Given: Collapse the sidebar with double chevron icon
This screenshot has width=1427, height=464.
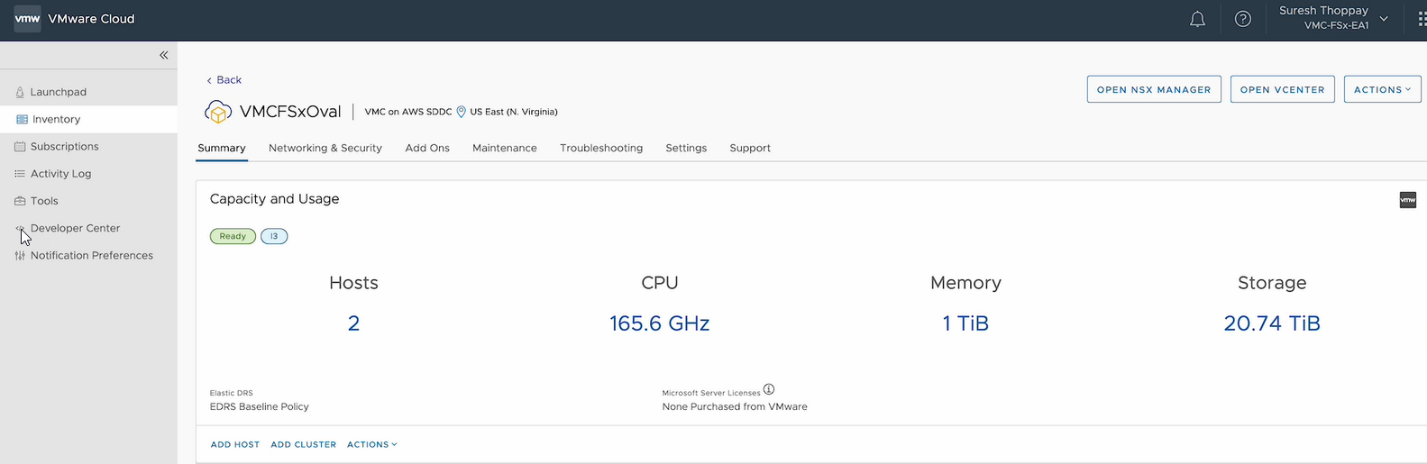Looking at the screenshot, I should click(164, 55).
